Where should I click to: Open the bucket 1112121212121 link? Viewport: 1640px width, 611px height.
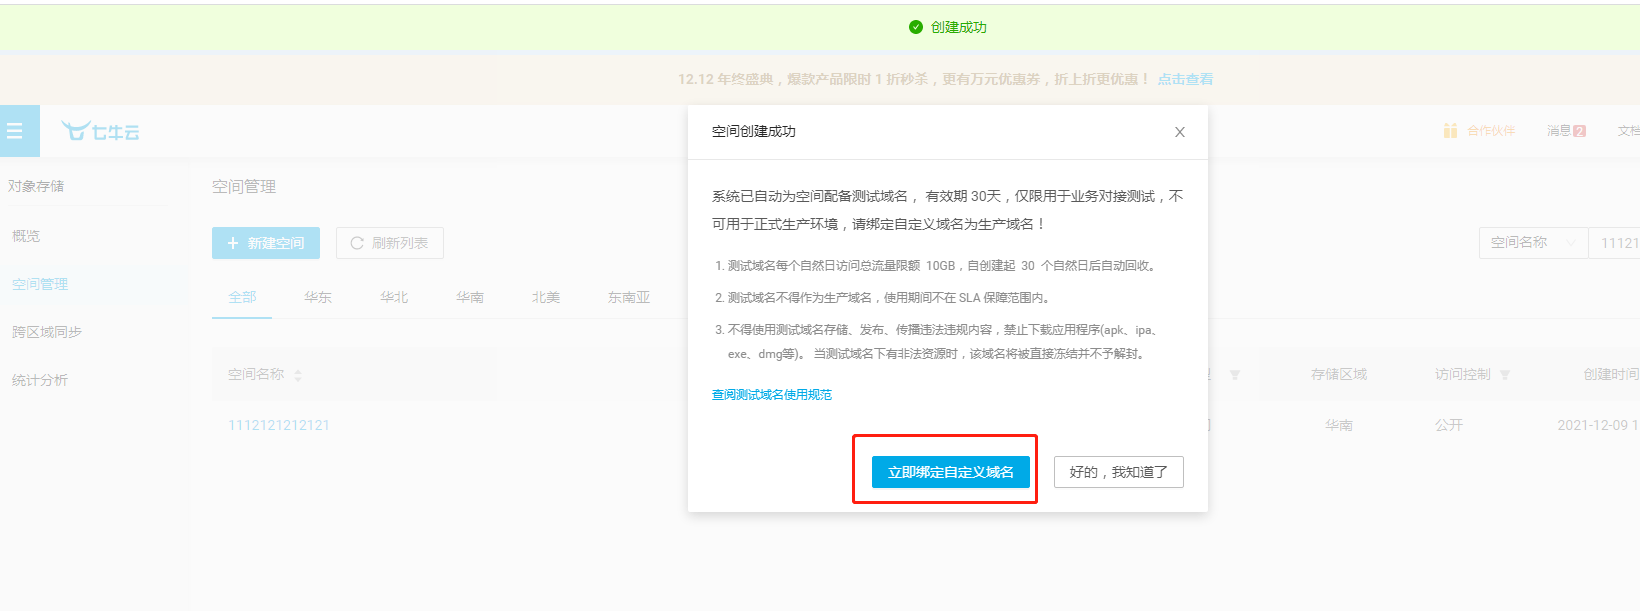[x=279, y=425]
